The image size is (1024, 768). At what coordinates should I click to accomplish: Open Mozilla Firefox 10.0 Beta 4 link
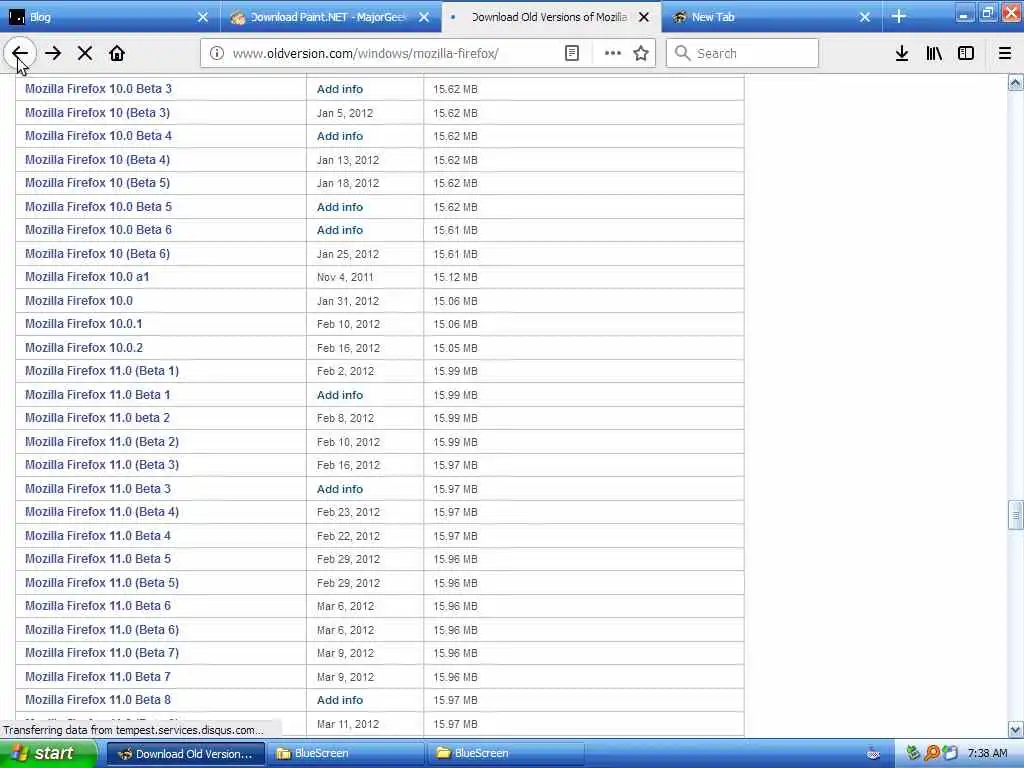98,136
